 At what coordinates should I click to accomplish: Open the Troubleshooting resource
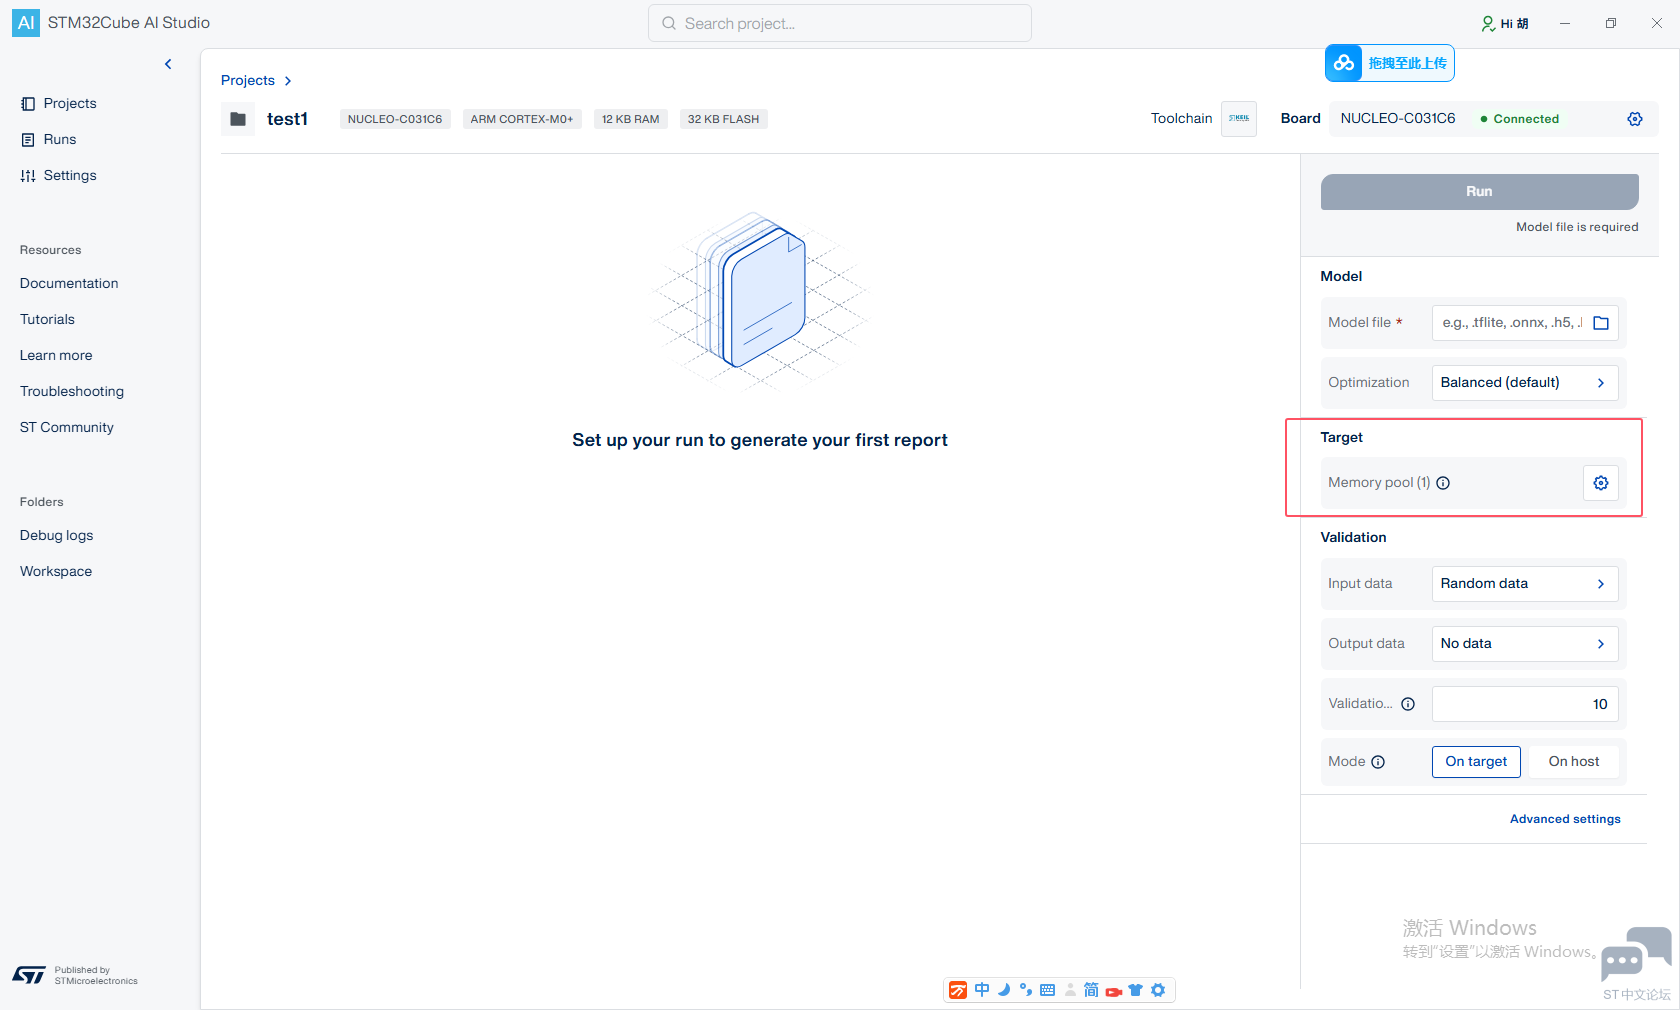(72, 391)
